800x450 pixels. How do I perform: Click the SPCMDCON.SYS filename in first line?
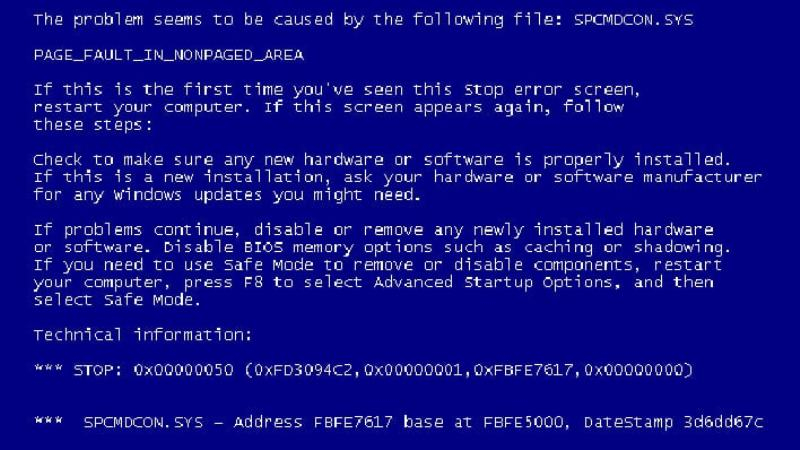pyautogui.click(x=633, y=20)
